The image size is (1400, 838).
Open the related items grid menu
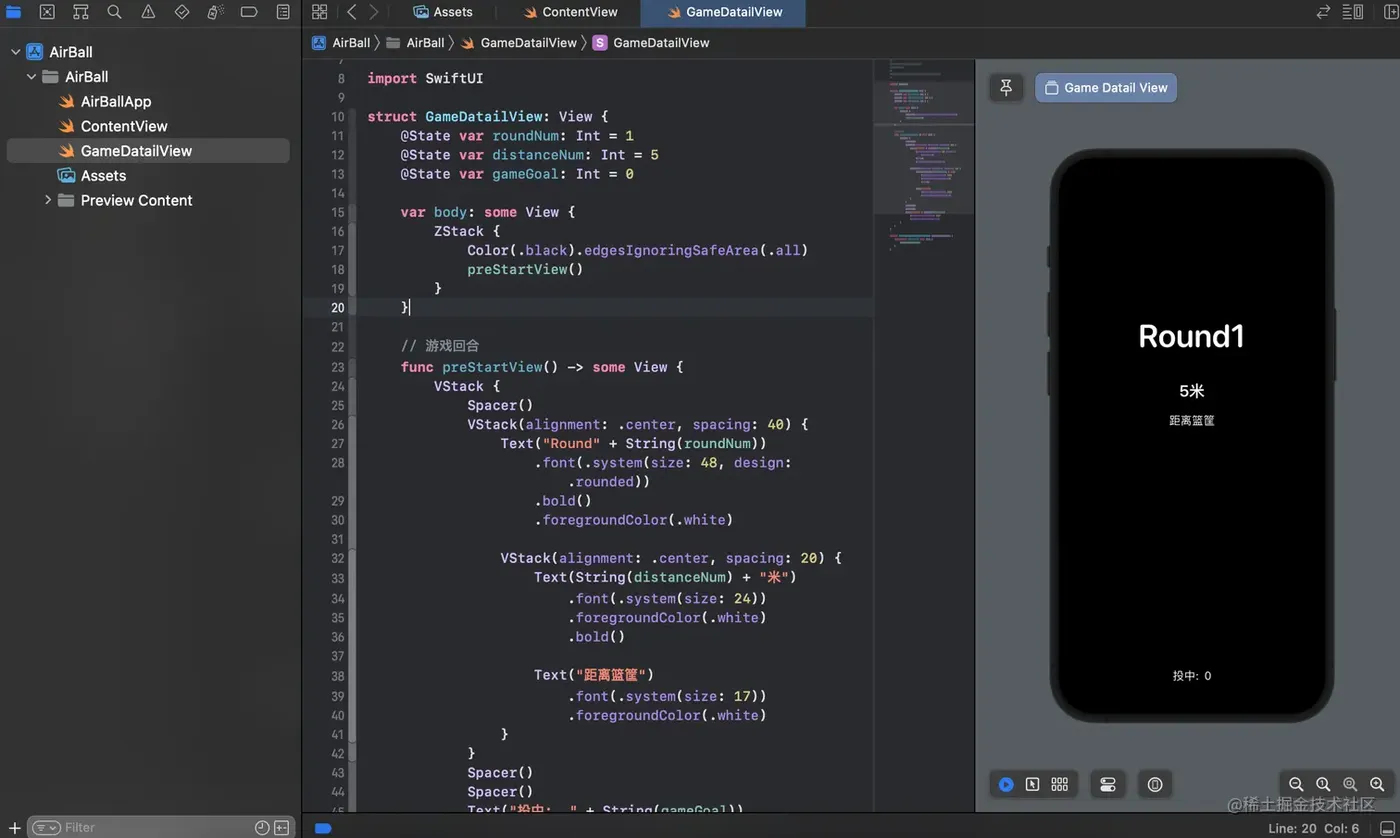(319, 12)
